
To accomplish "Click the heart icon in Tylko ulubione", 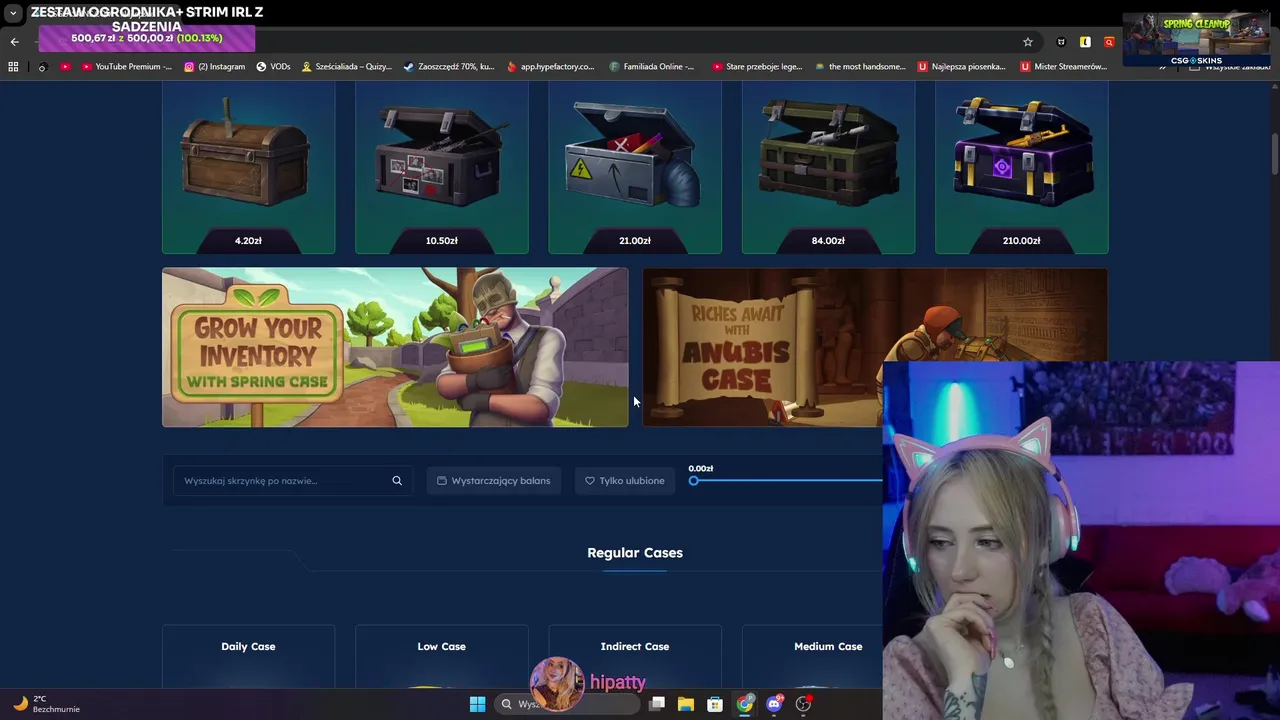I will pyautogui.click(x=590, y=481).
